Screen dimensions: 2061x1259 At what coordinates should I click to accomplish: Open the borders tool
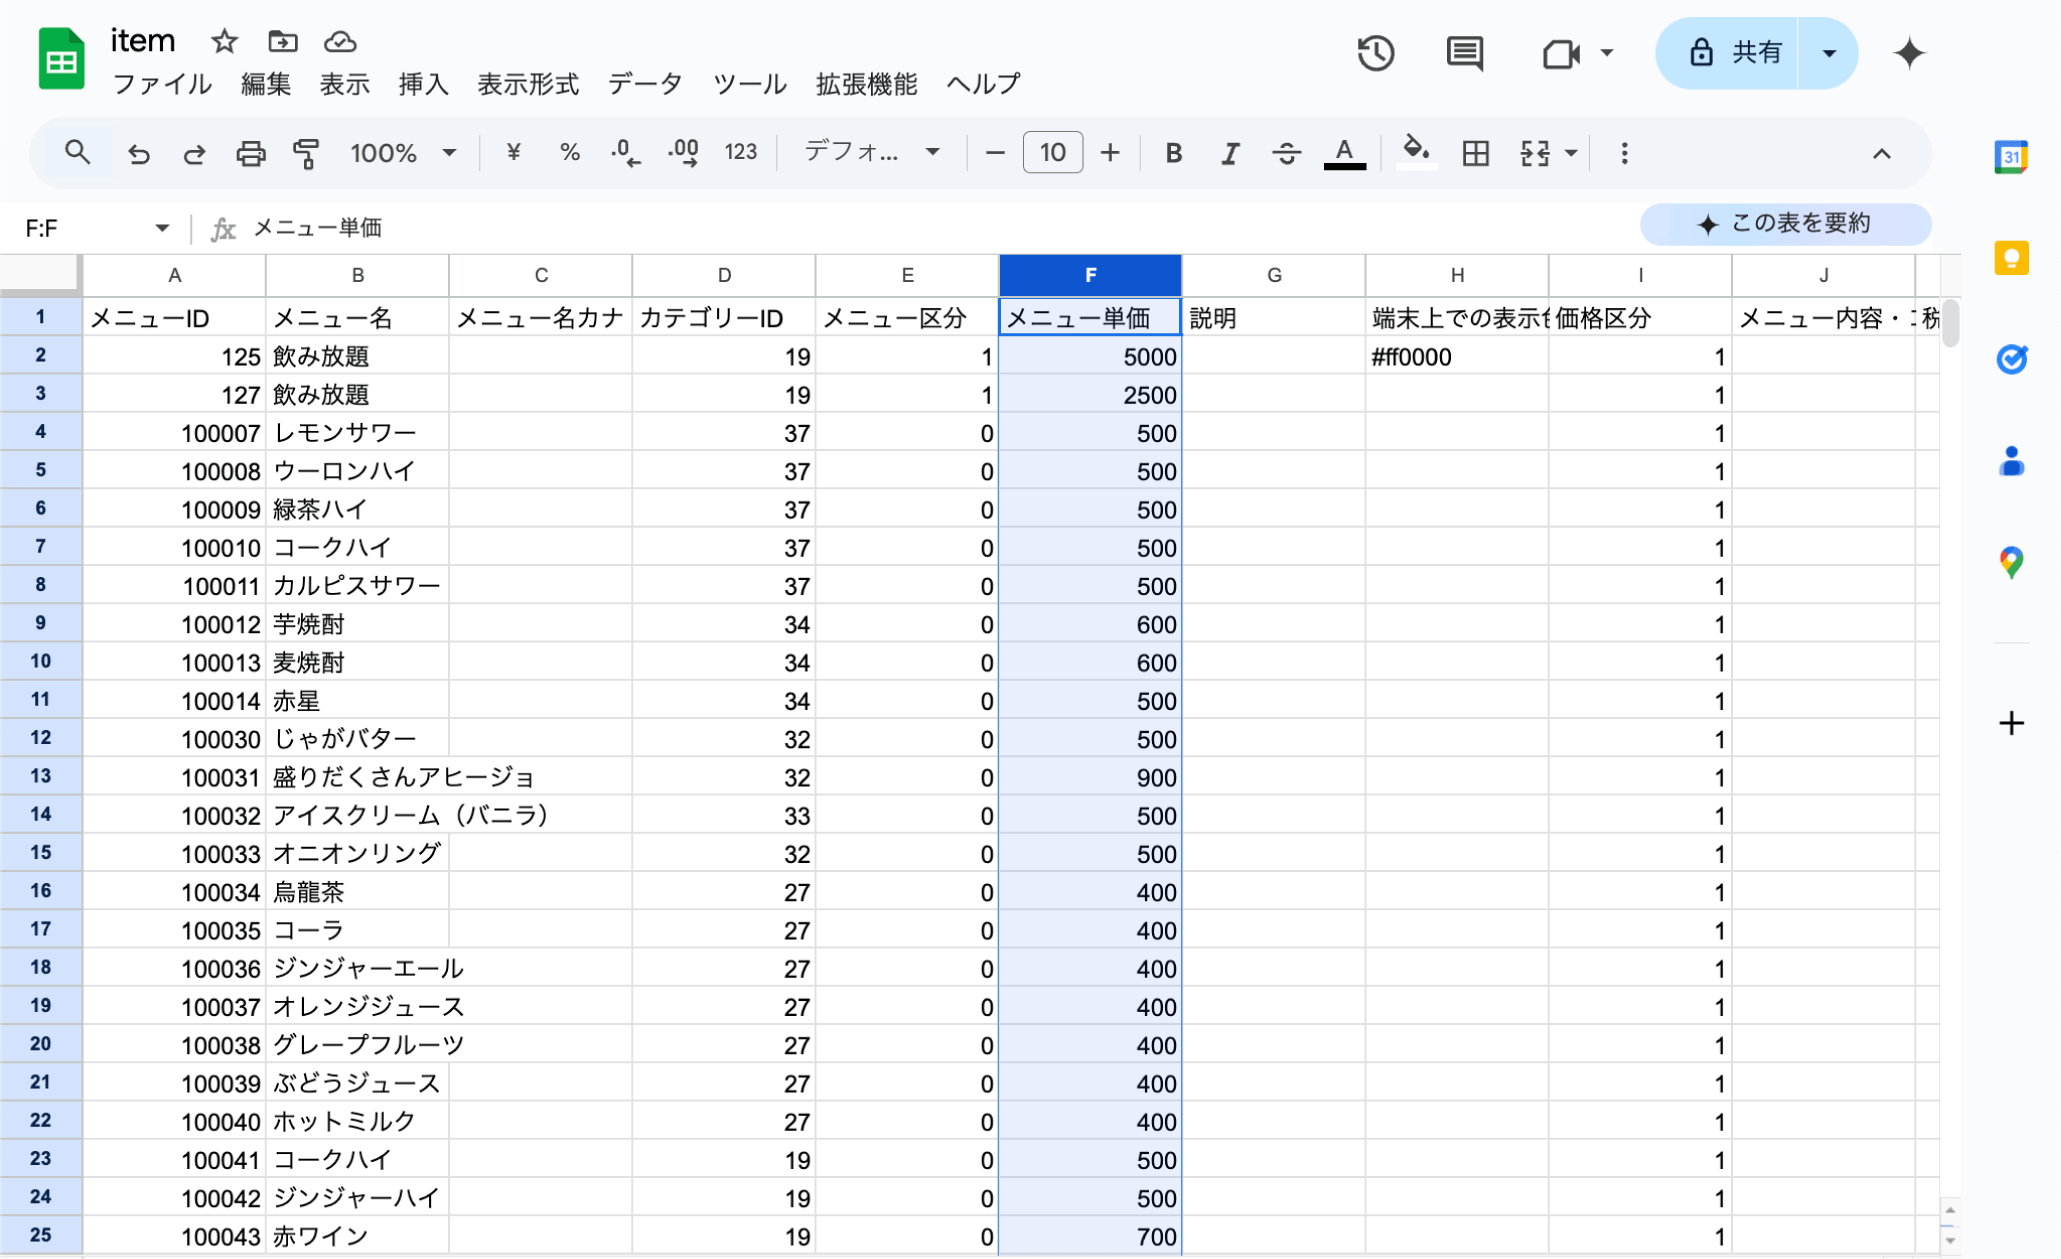[x=1475, y=153]
